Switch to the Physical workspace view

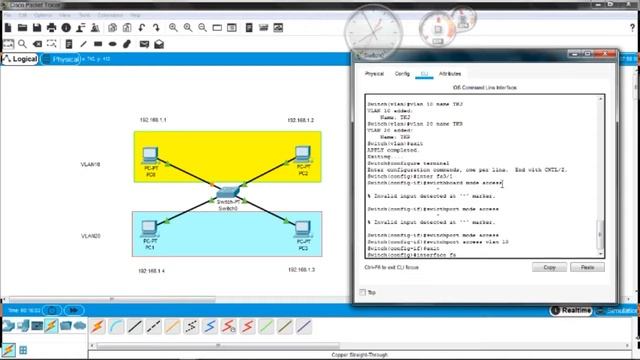pyautogui.click(x=61, y=59)
